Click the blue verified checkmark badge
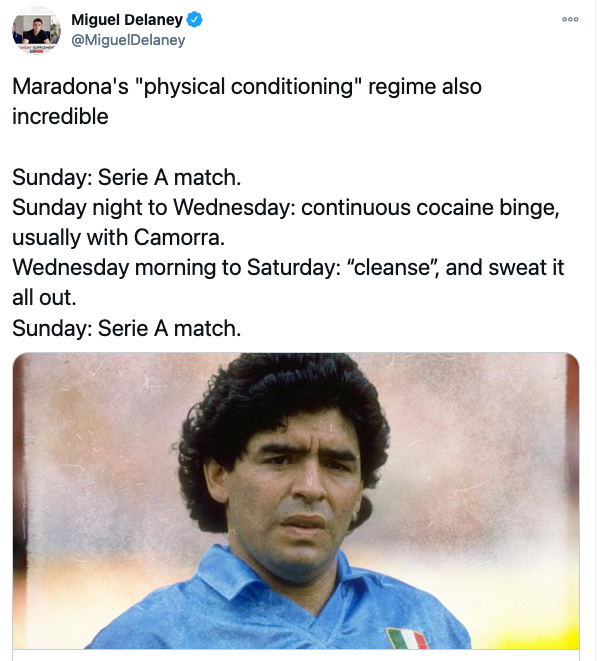 pyautogui.click(x=194, y=20)
